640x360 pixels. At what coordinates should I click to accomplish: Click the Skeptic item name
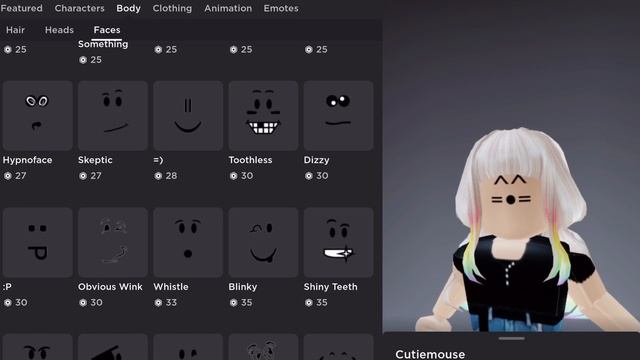tap(95, 160)
